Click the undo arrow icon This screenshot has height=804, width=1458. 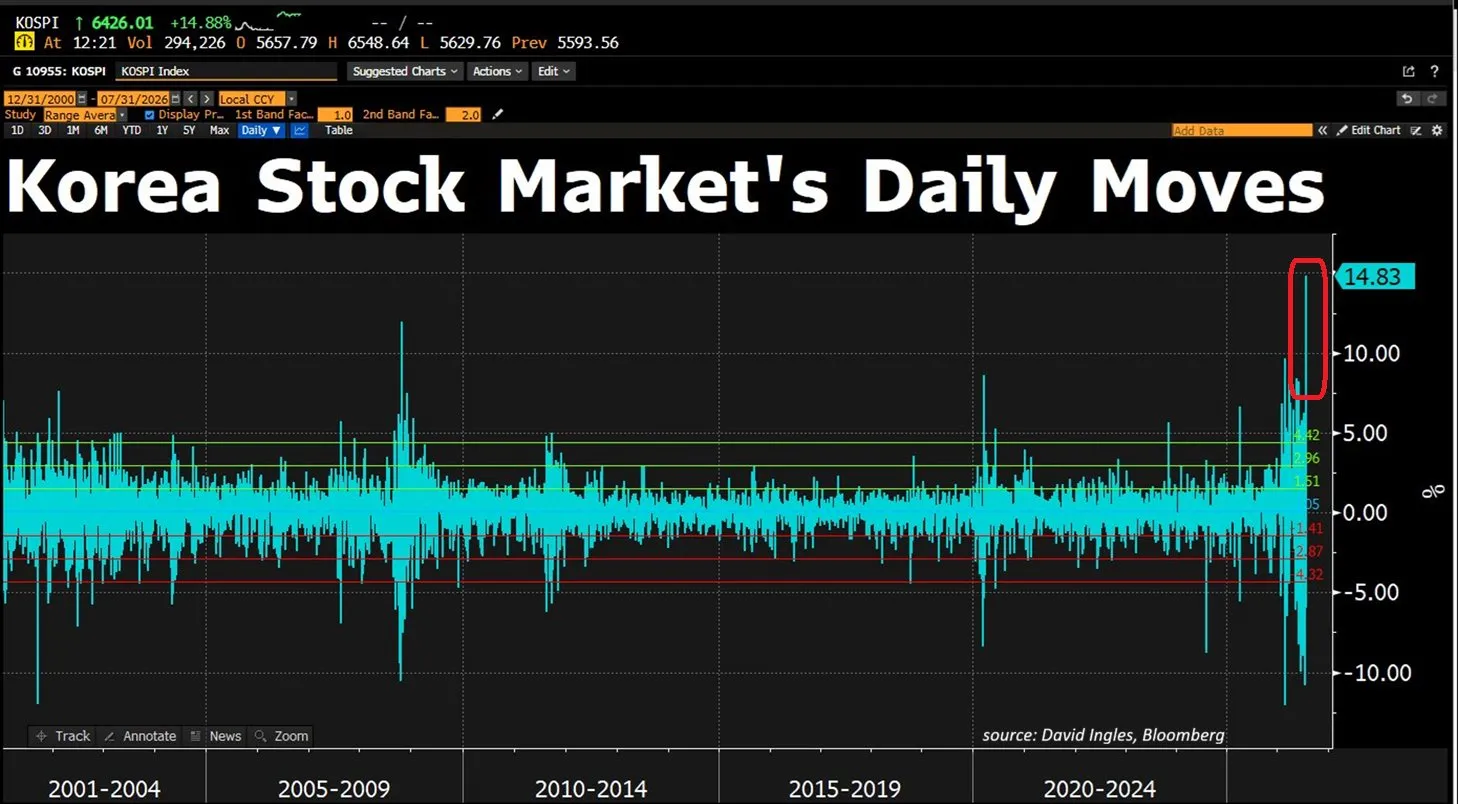click(x=1408, y=98)
